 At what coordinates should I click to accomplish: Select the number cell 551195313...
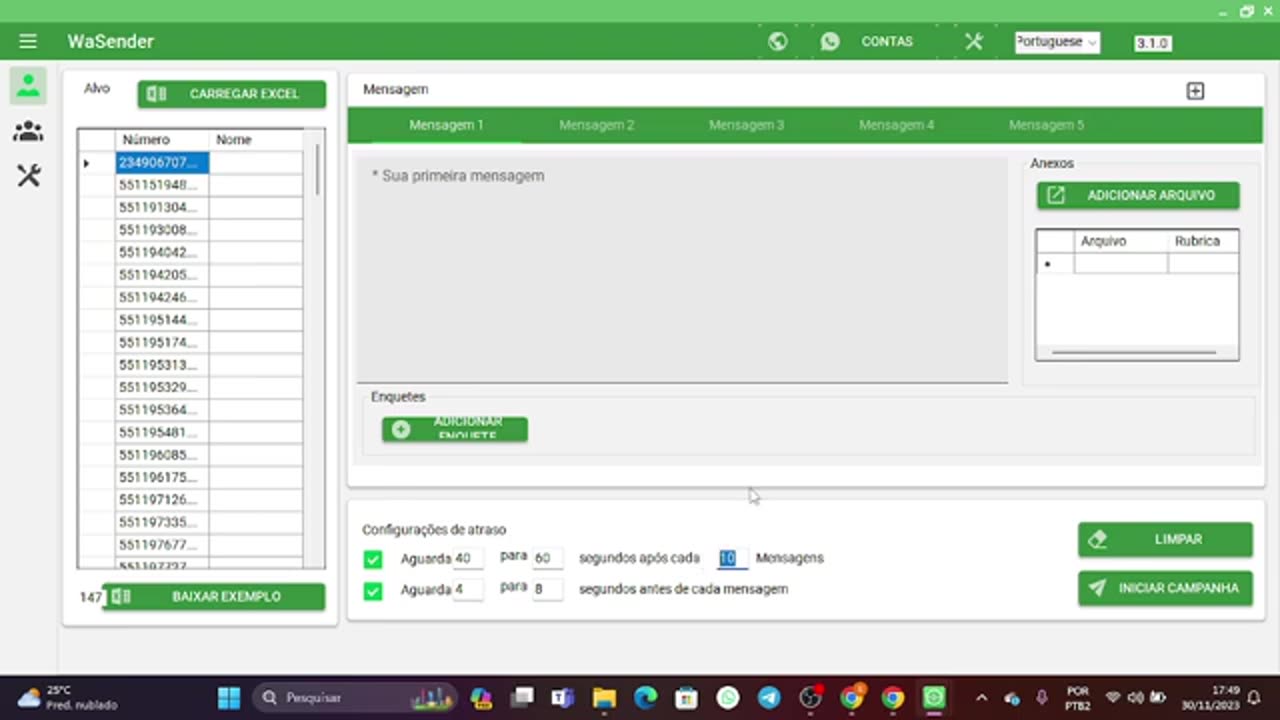pos(162,365)
